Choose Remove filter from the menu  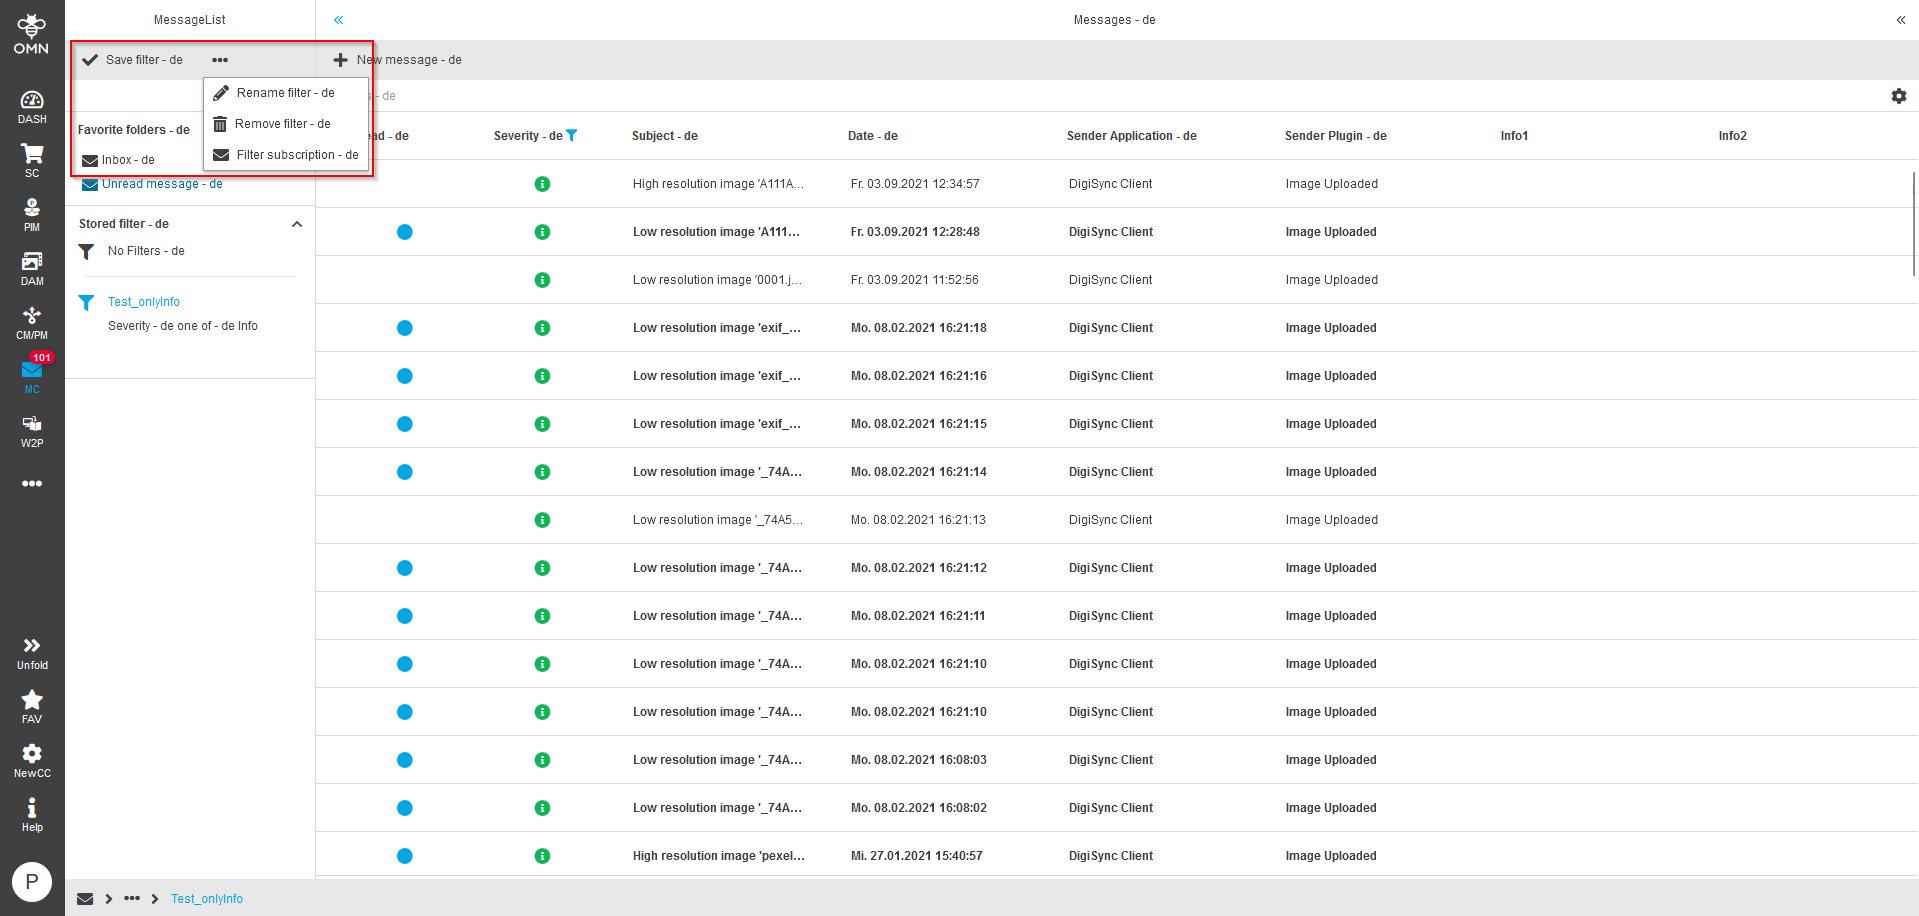282,124
